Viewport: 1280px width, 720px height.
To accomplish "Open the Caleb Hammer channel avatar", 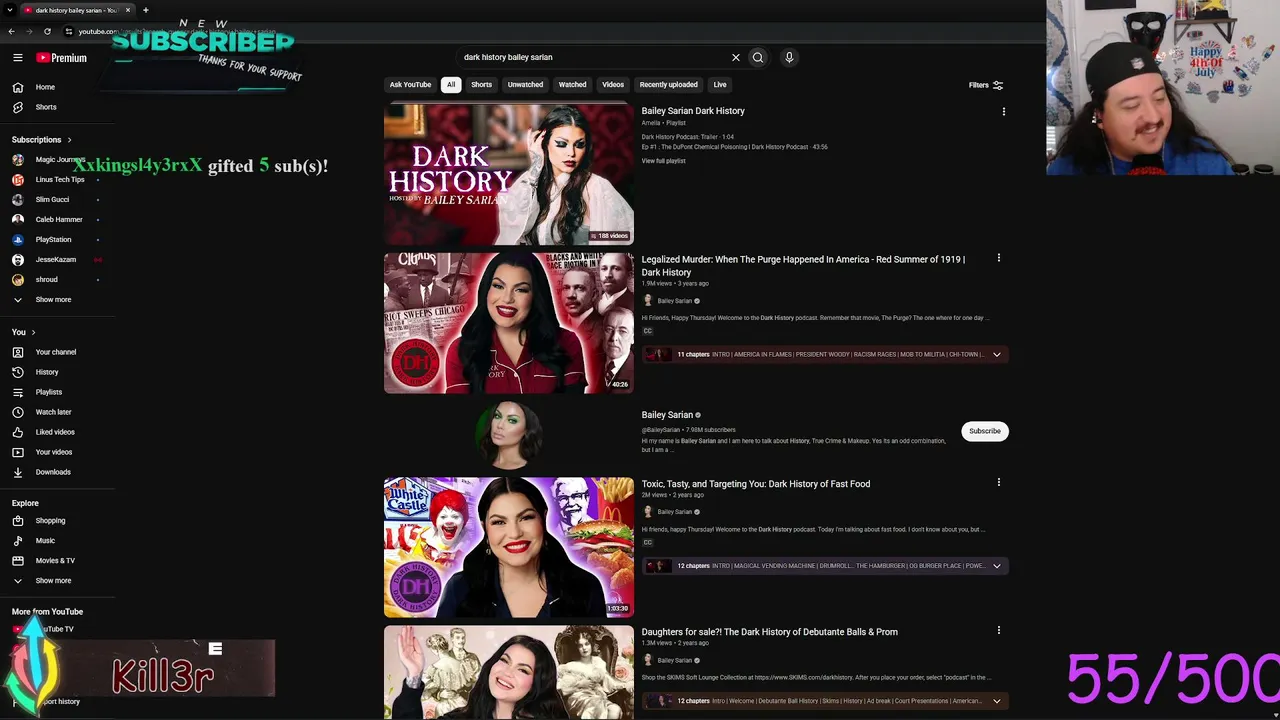I will [x=18, y=220].
